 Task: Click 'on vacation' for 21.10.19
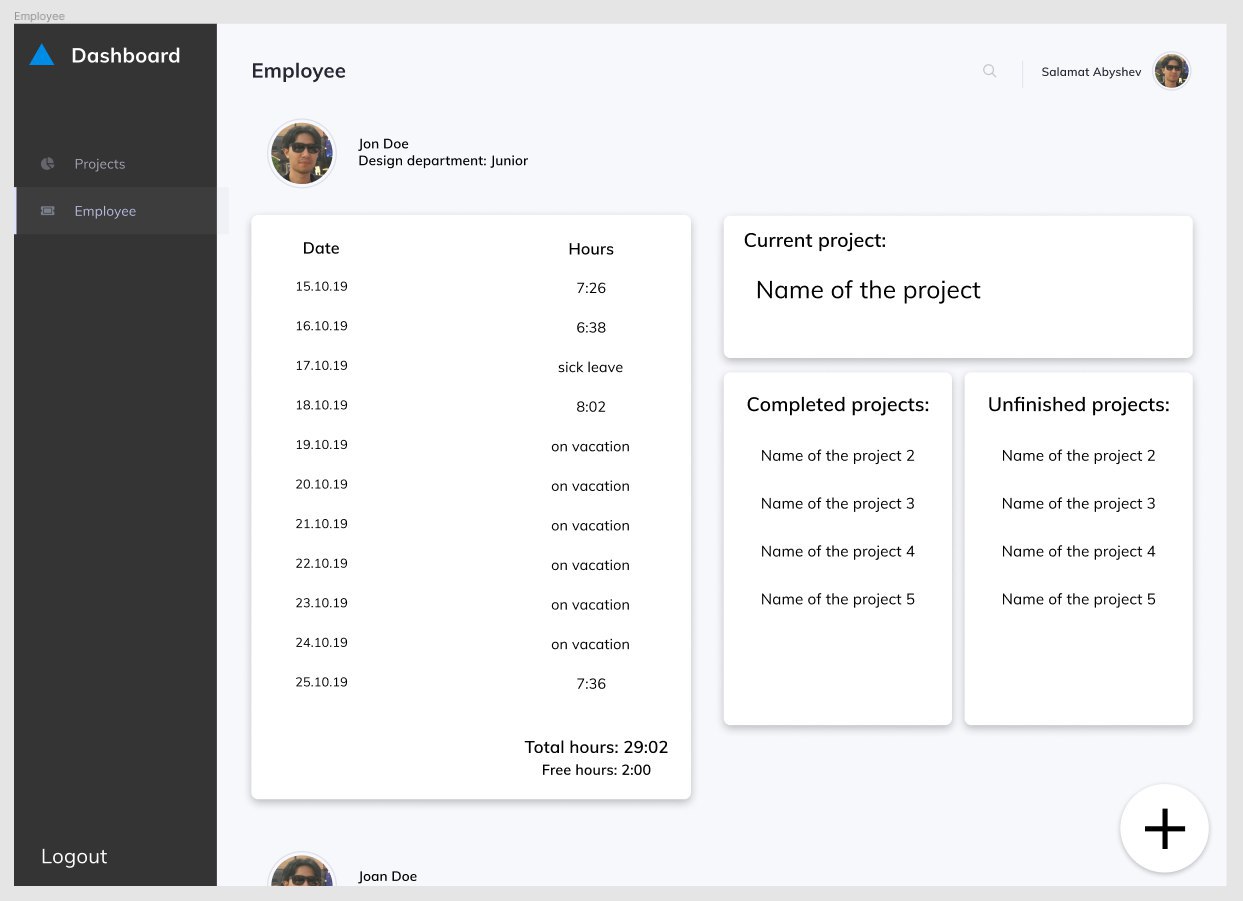[591, 525]
